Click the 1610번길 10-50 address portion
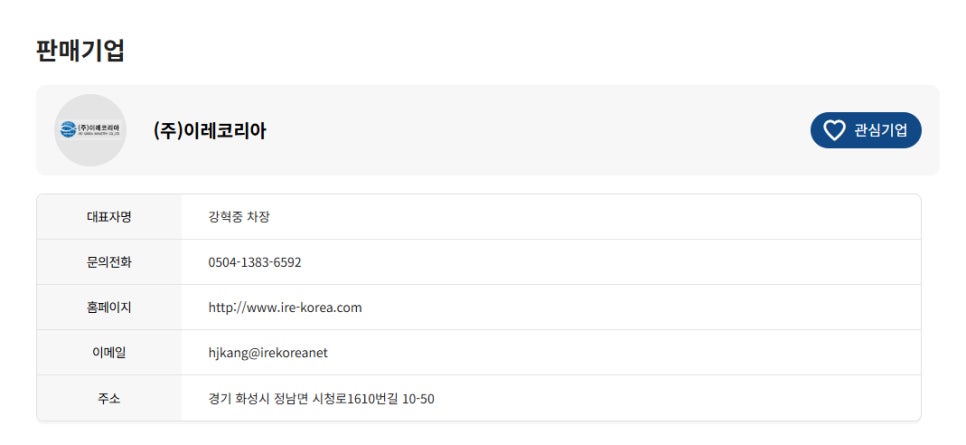966x445 pixels. click(x=391, y=399)
